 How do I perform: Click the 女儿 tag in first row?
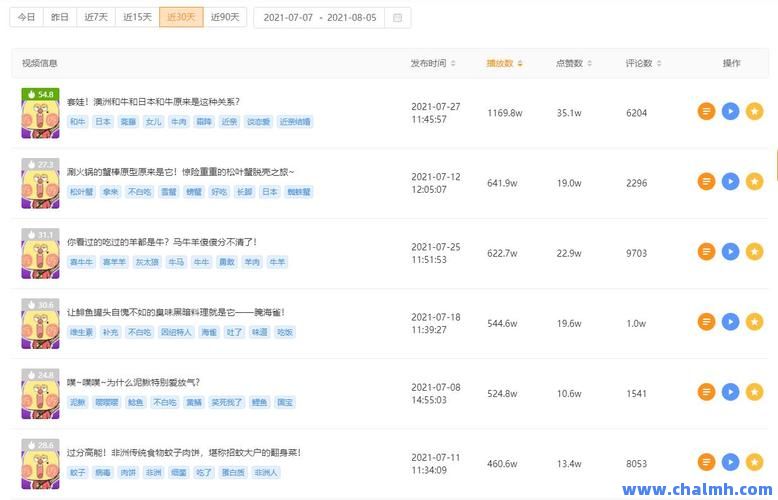click(x=153, y=122)
